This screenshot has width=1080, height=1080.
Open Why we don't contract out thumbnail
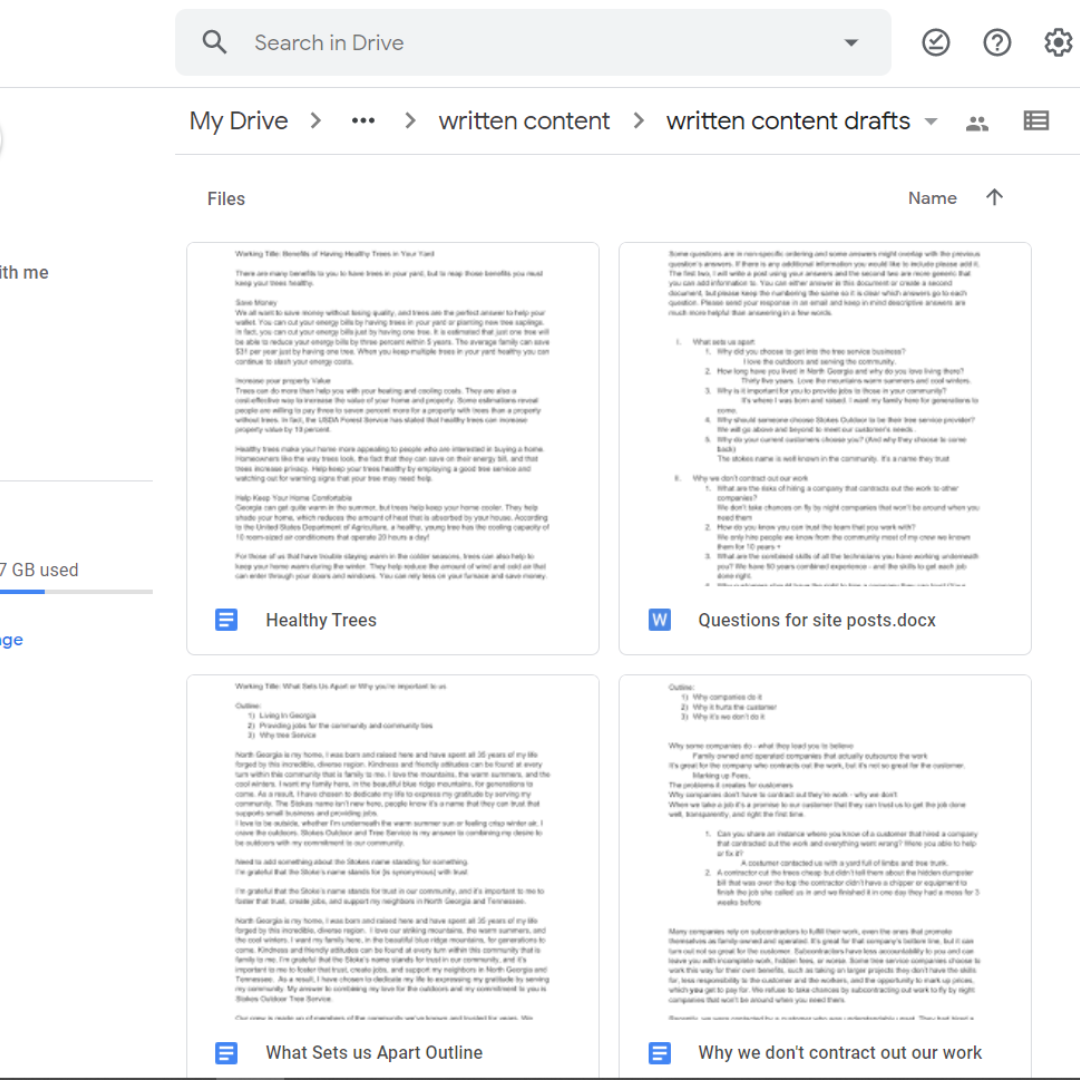click(x=825, y=847)
